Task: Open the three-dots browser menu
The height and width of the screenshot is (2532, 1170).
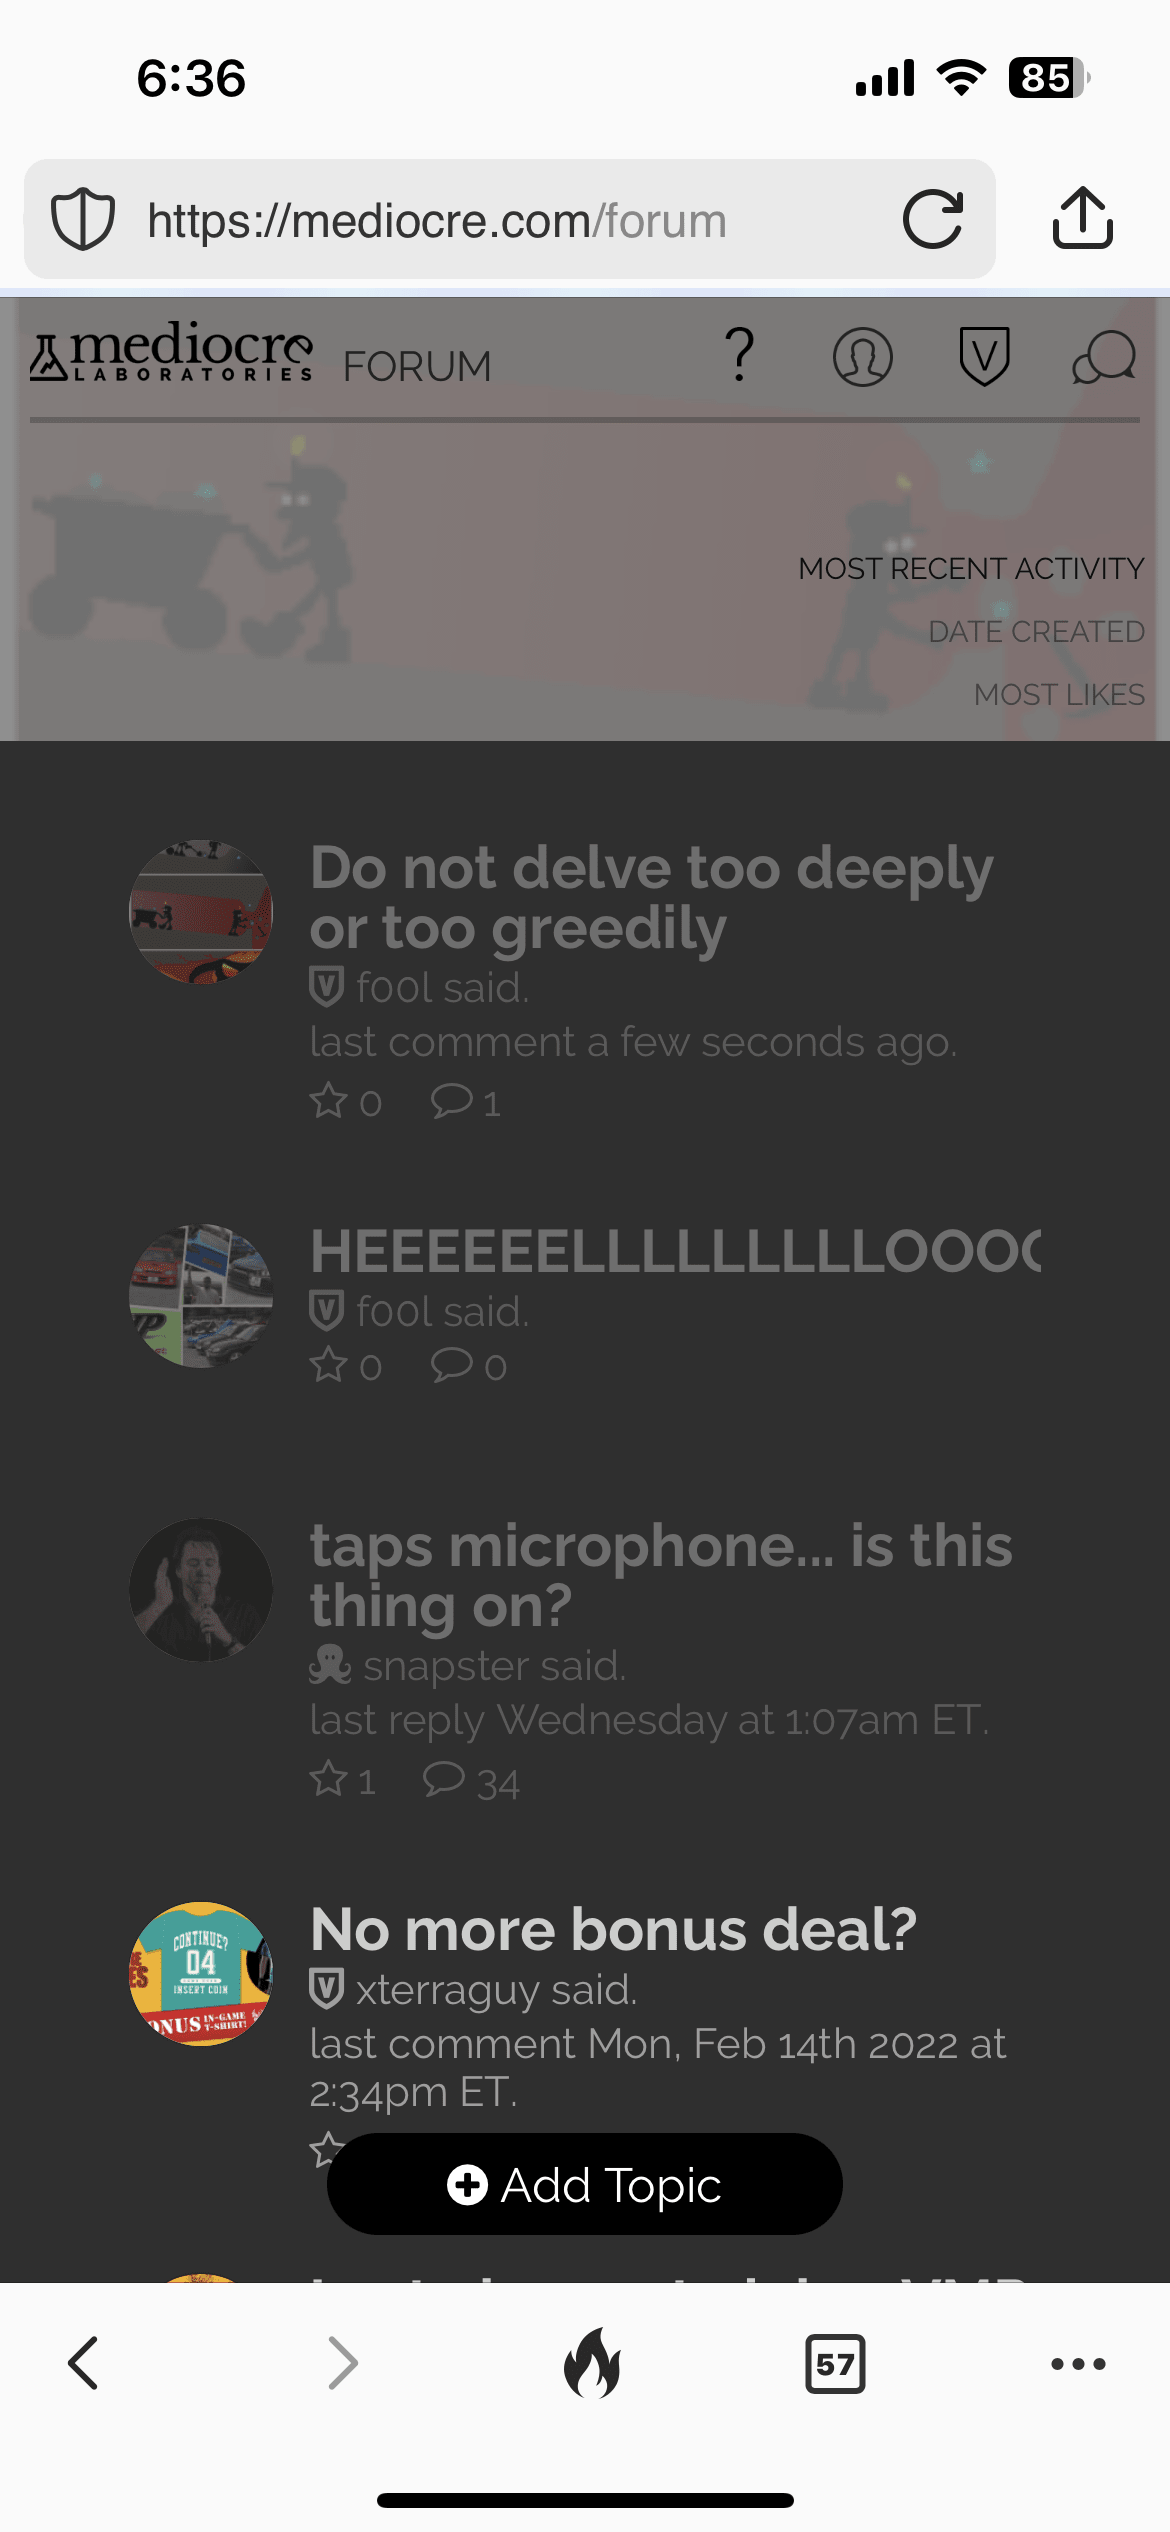Action: click(1078, 2364)
